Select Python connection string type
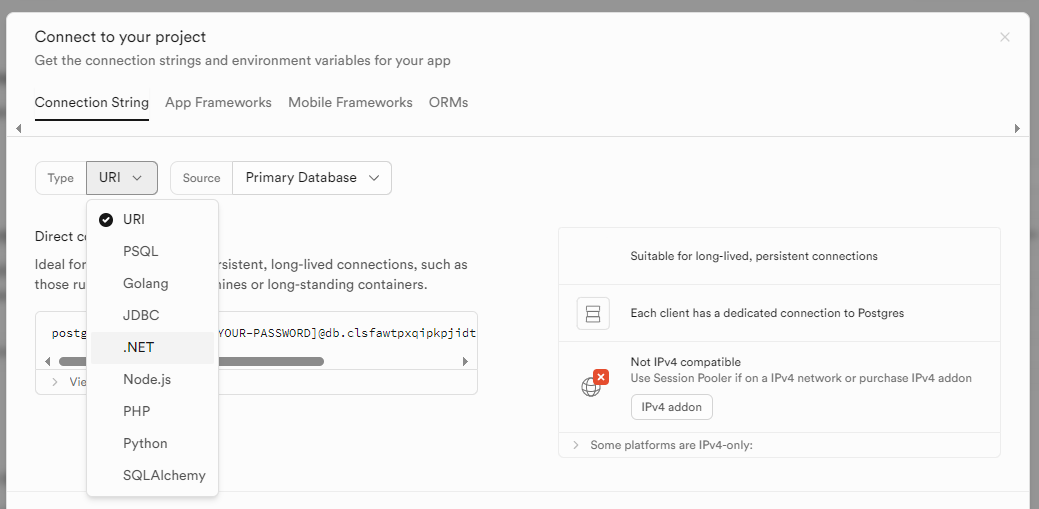The width and height of the screenshot is (1039, 509). 145,443
